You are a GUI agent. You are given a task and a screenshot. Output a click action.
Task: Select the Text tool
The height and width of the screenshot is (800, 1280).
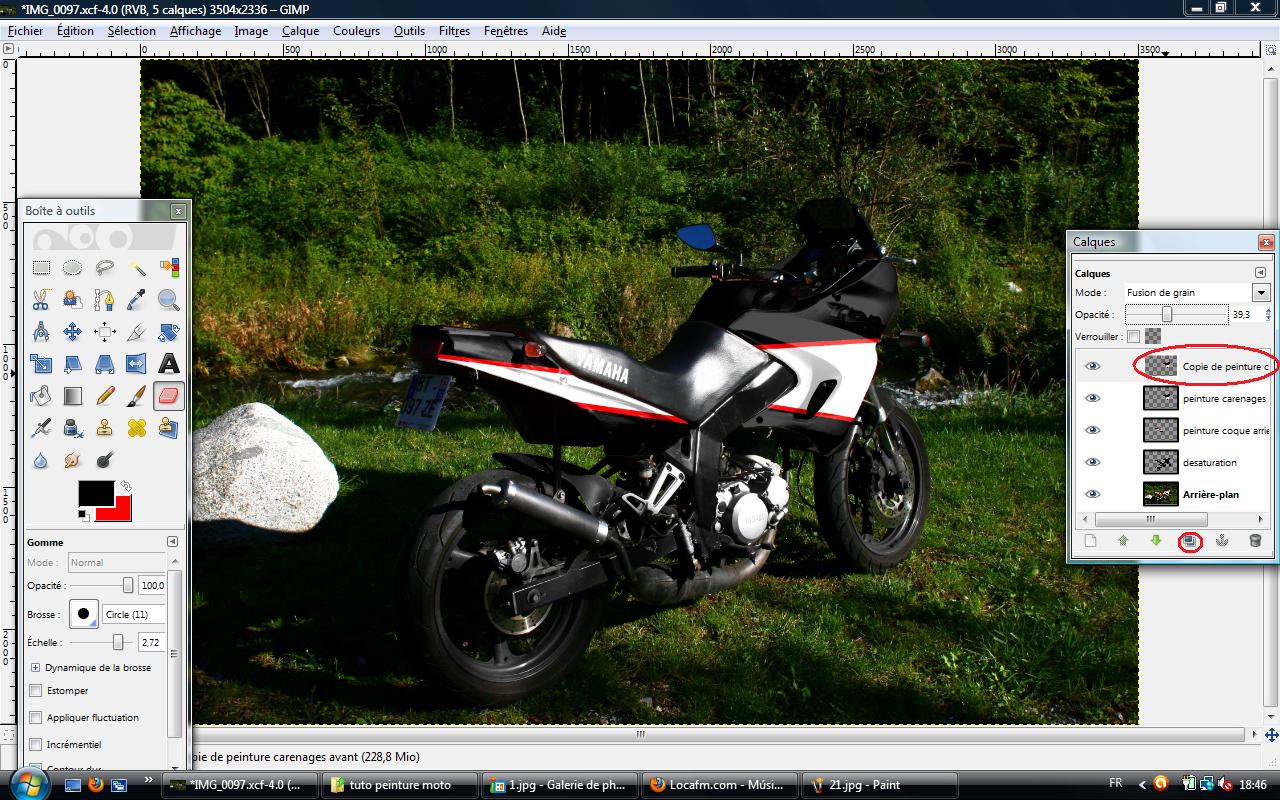[169, 364]
